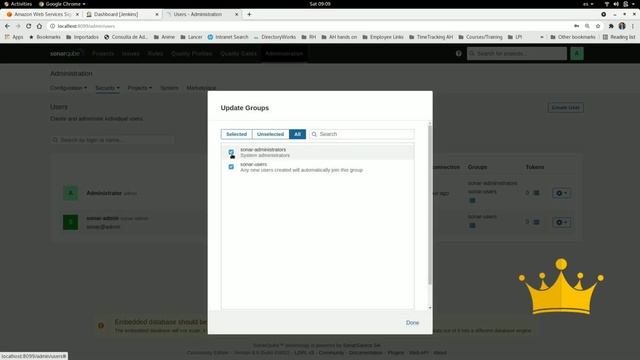
Task: Open the Quality Profiles page
Action: tap(191, 53)
